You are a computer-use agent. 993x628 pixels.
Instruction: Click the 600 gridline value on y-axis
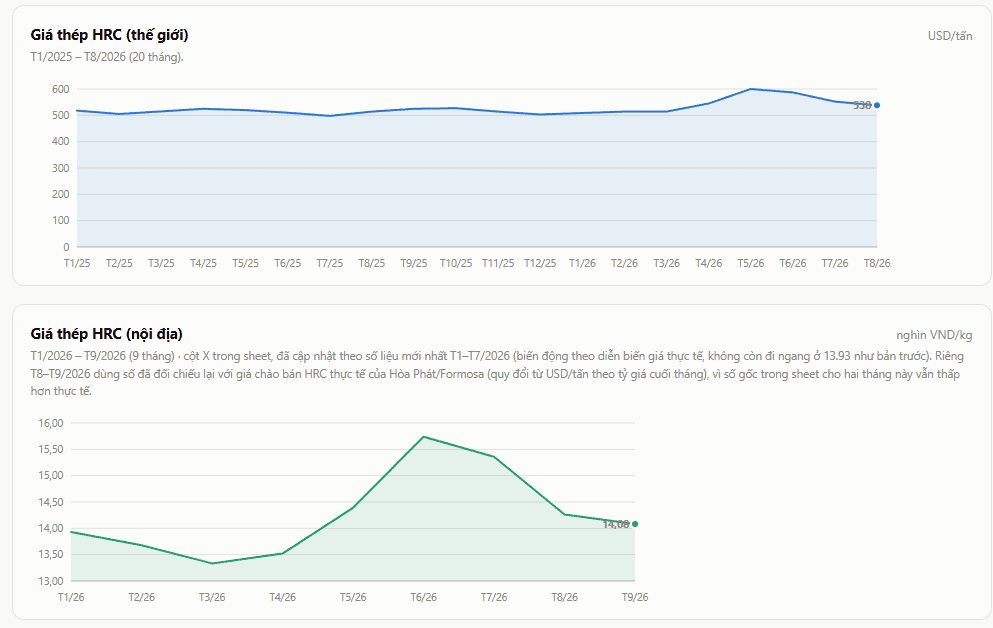[61, 89]
